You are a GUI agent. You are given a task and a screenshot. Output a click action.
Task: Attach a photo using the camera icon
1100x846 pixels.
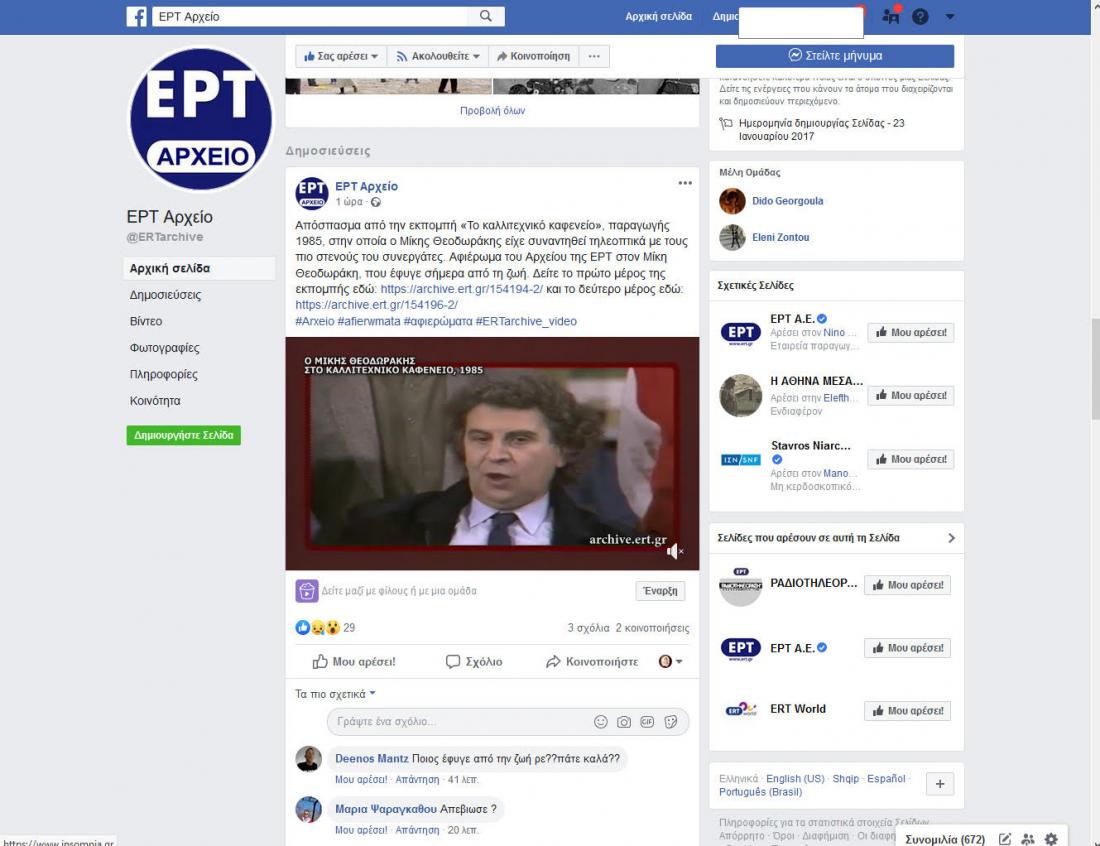624,722
